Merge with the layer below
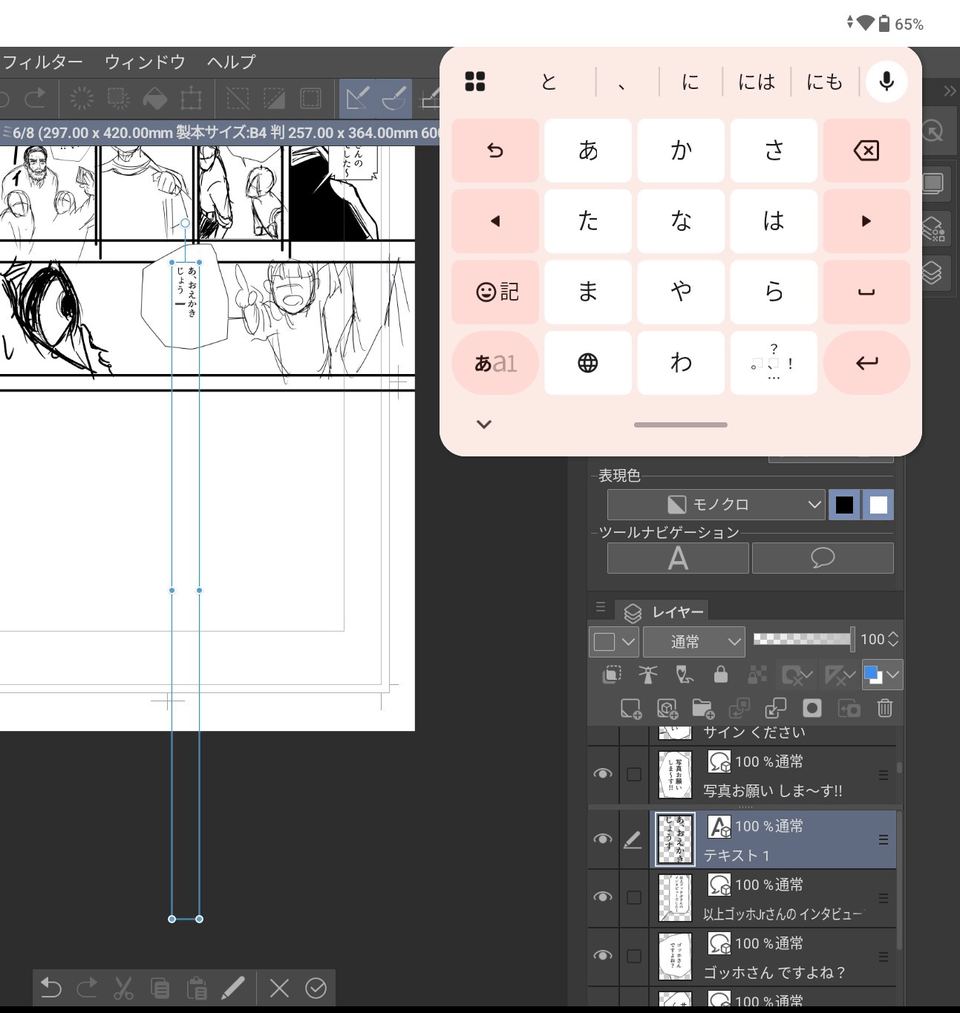 coord(775,709)
